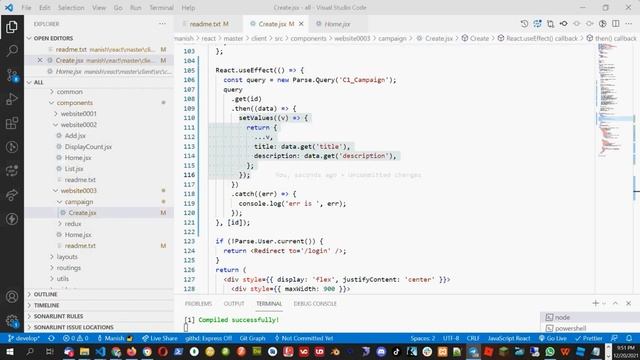
Task: Expand the website0001 folder
Action: 78,113
